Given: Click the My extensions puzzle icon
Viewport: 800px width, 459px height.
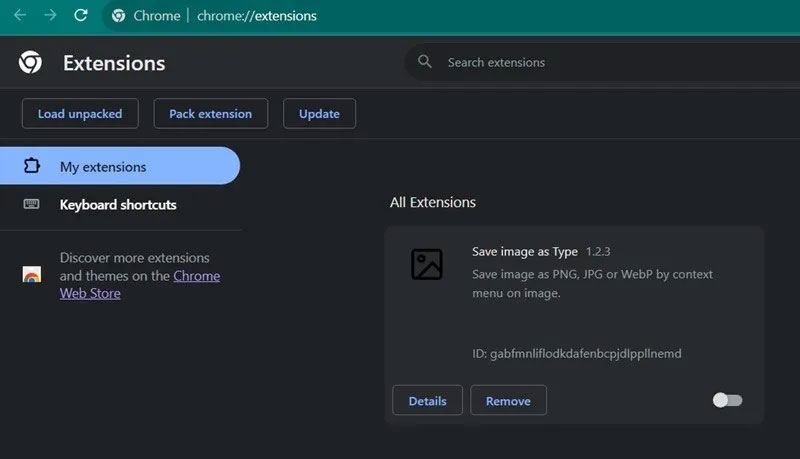Looking at the screenshot, I should click(32, 166).
